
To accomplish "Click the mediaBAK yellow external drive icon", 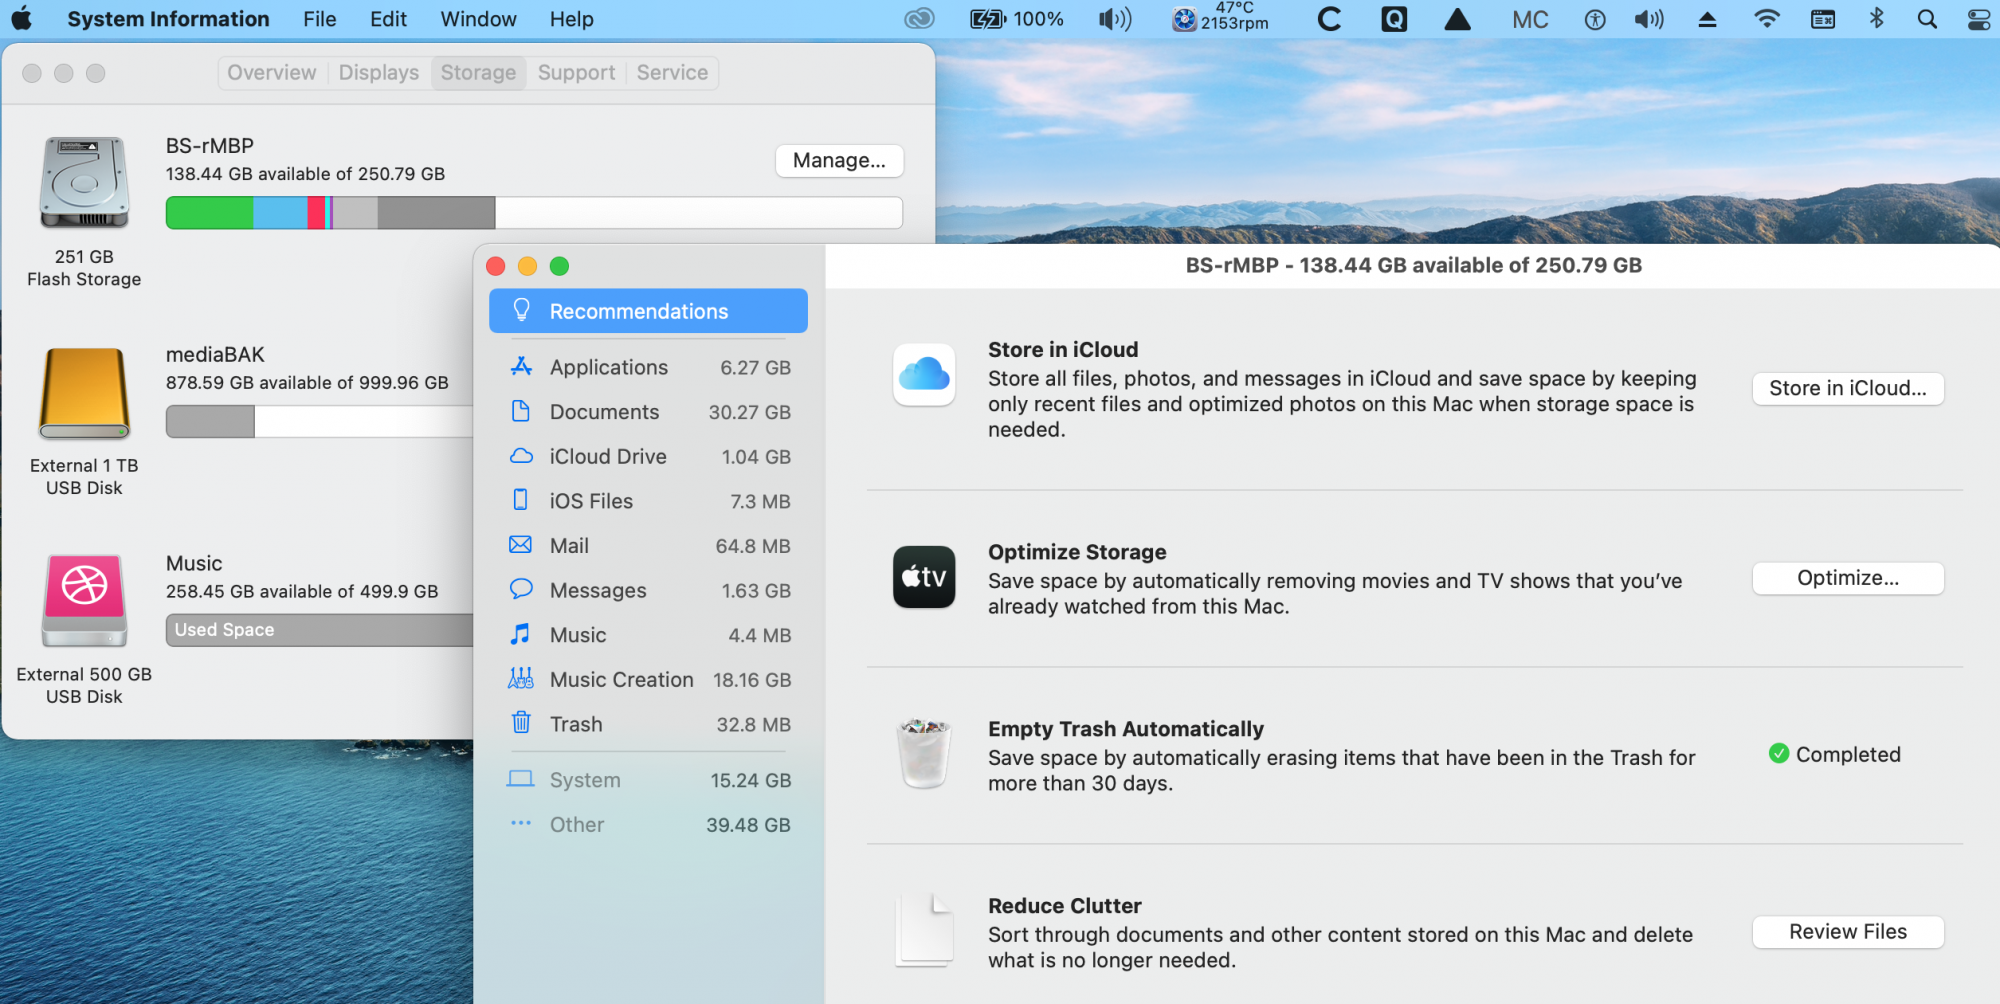I will 84,394.
